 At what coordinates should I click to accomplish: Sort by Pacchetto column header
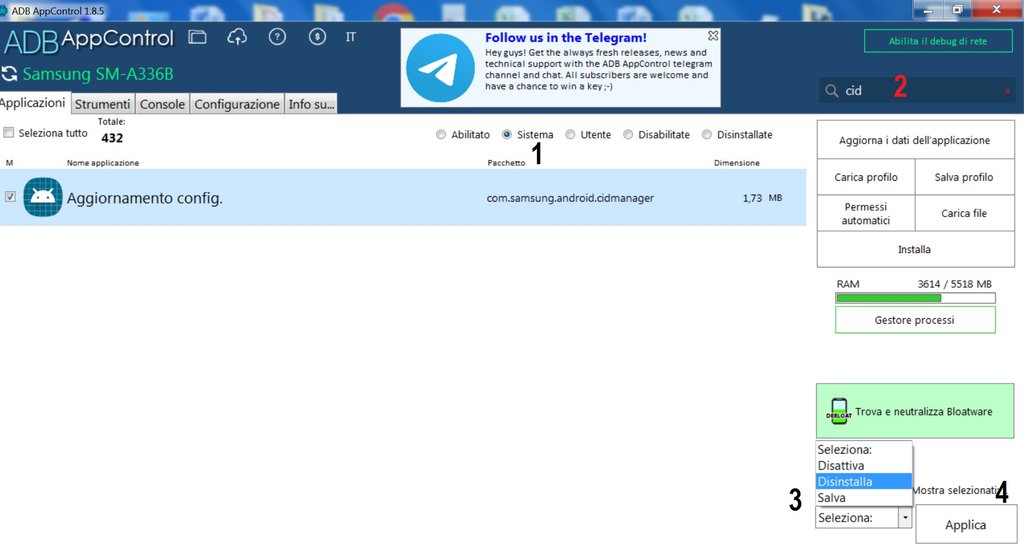tap(506, 163)
